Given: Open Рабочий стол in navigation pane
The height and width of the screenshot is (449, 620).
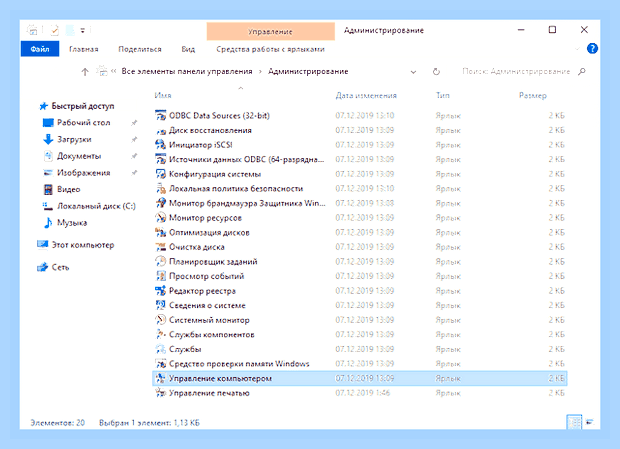Looking at the screenshot, I should pyautogui.click(x=83, y=123).
